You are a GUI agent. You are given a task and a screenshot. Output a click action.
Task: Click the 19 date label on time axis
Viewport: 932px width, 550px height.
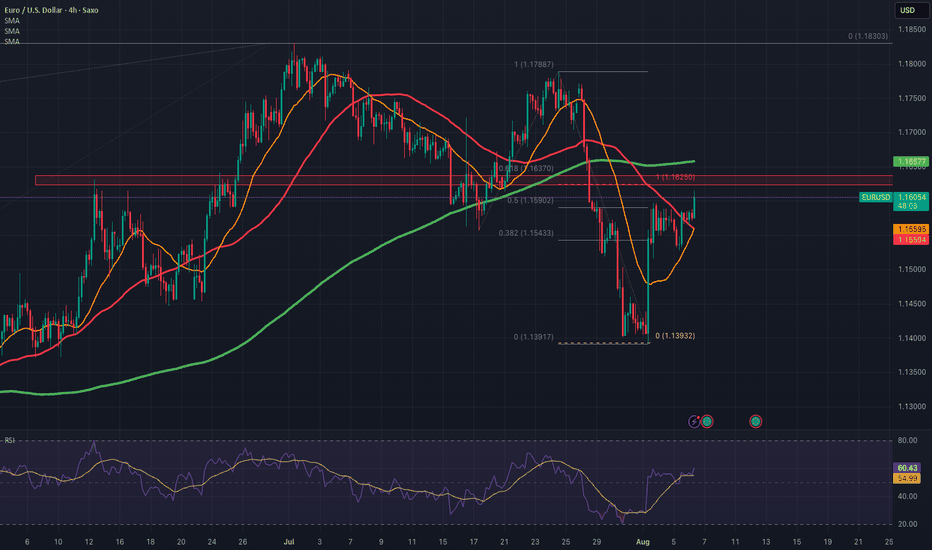[827, 542]
